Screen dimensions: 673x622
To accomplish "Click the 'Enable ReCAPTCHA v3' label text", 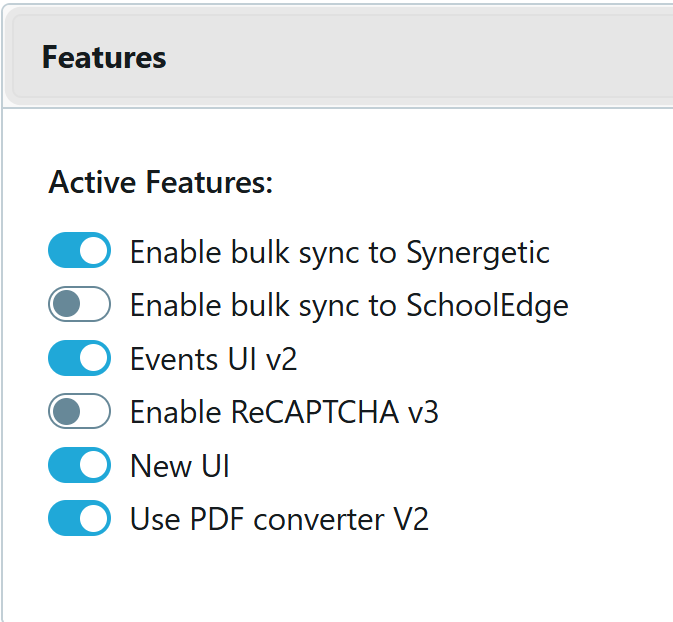I will point(284,412).
